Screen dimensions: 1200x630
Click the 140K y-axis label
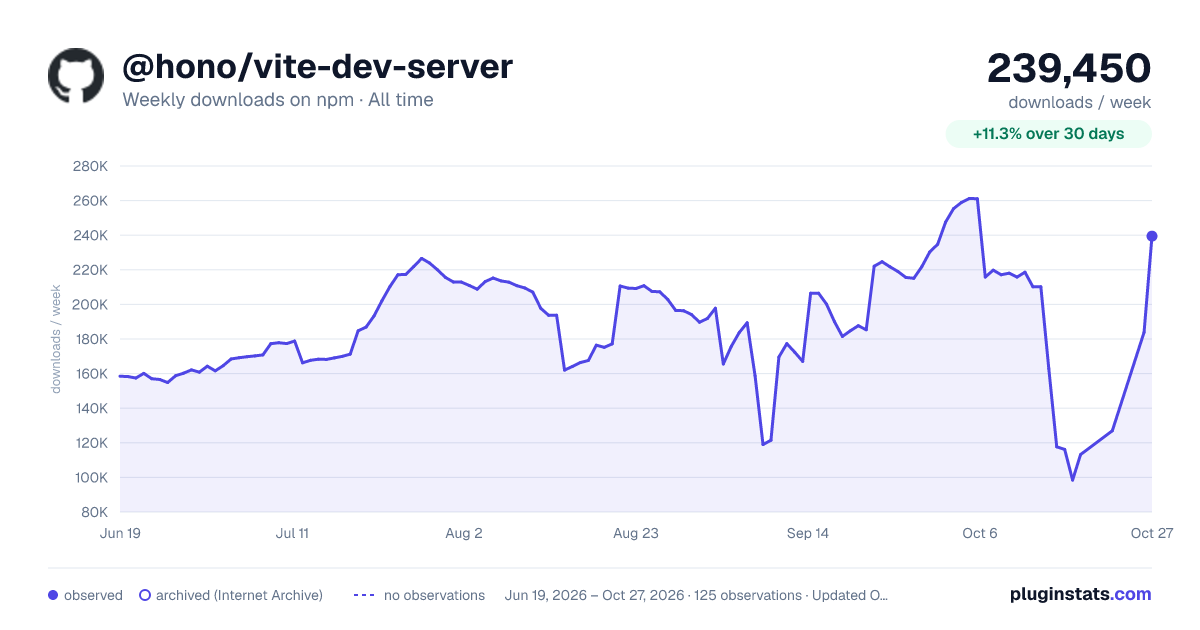pyautogui.click(x=90, y=408)
